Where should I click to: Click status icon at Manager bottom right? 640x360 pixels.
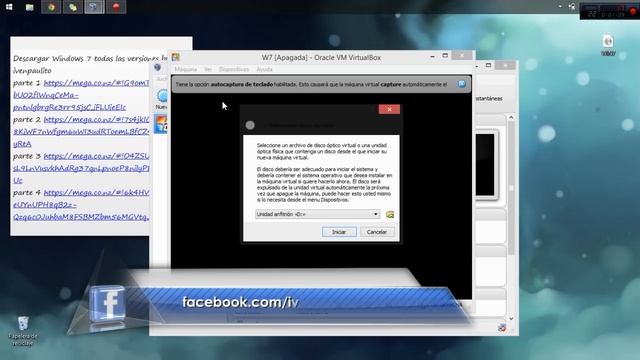click(x=502, y=327)
